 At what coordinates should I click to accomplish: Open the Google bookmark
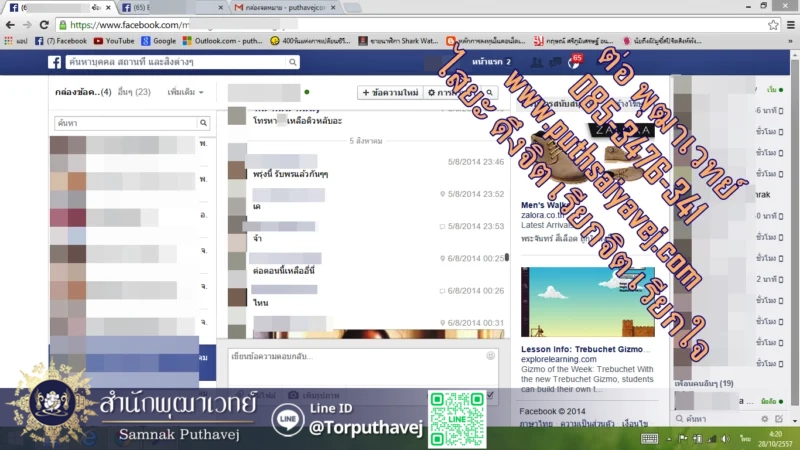point(159,41)
